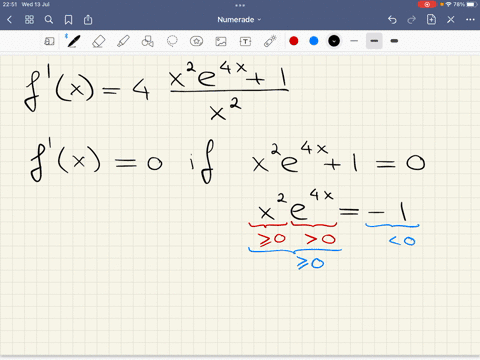Select the Image insert tool
The width and height of the screenshot is (480, 360).
click(221, 41)
